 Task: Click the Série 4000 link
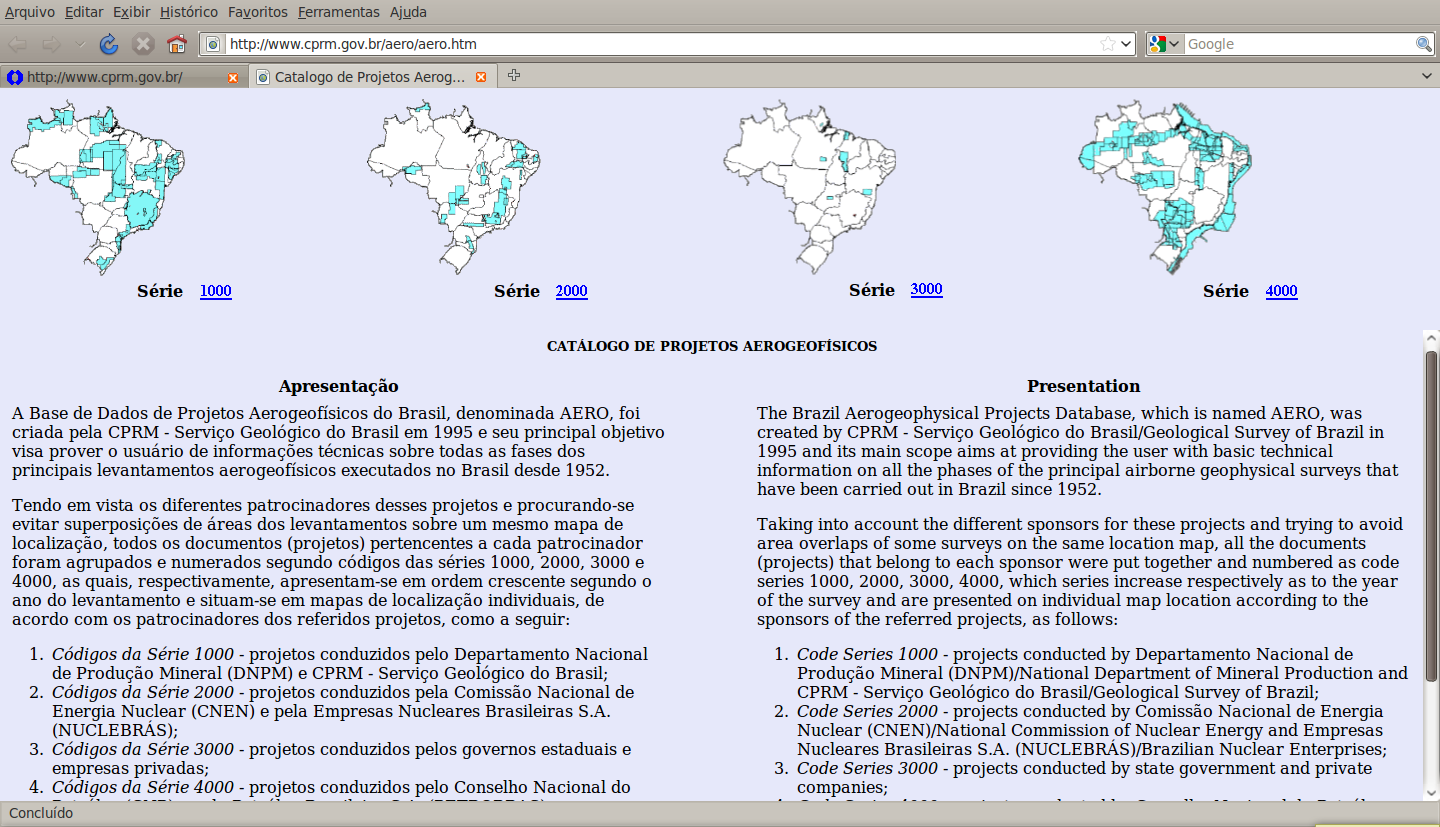tap(1282, 291)
